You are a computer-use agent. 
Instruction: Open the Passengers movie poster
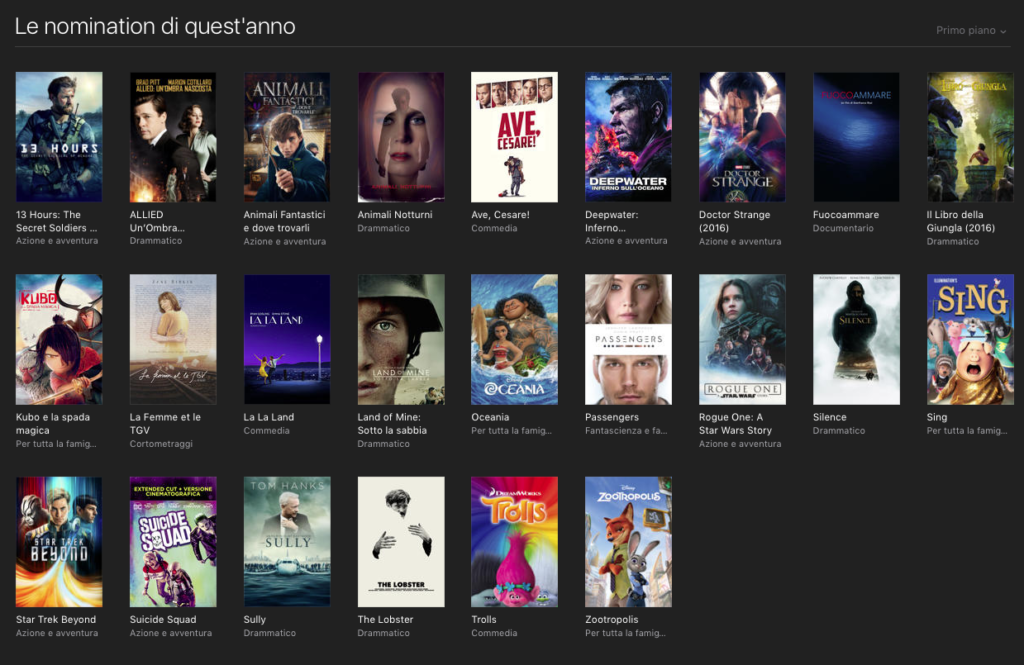628,339
